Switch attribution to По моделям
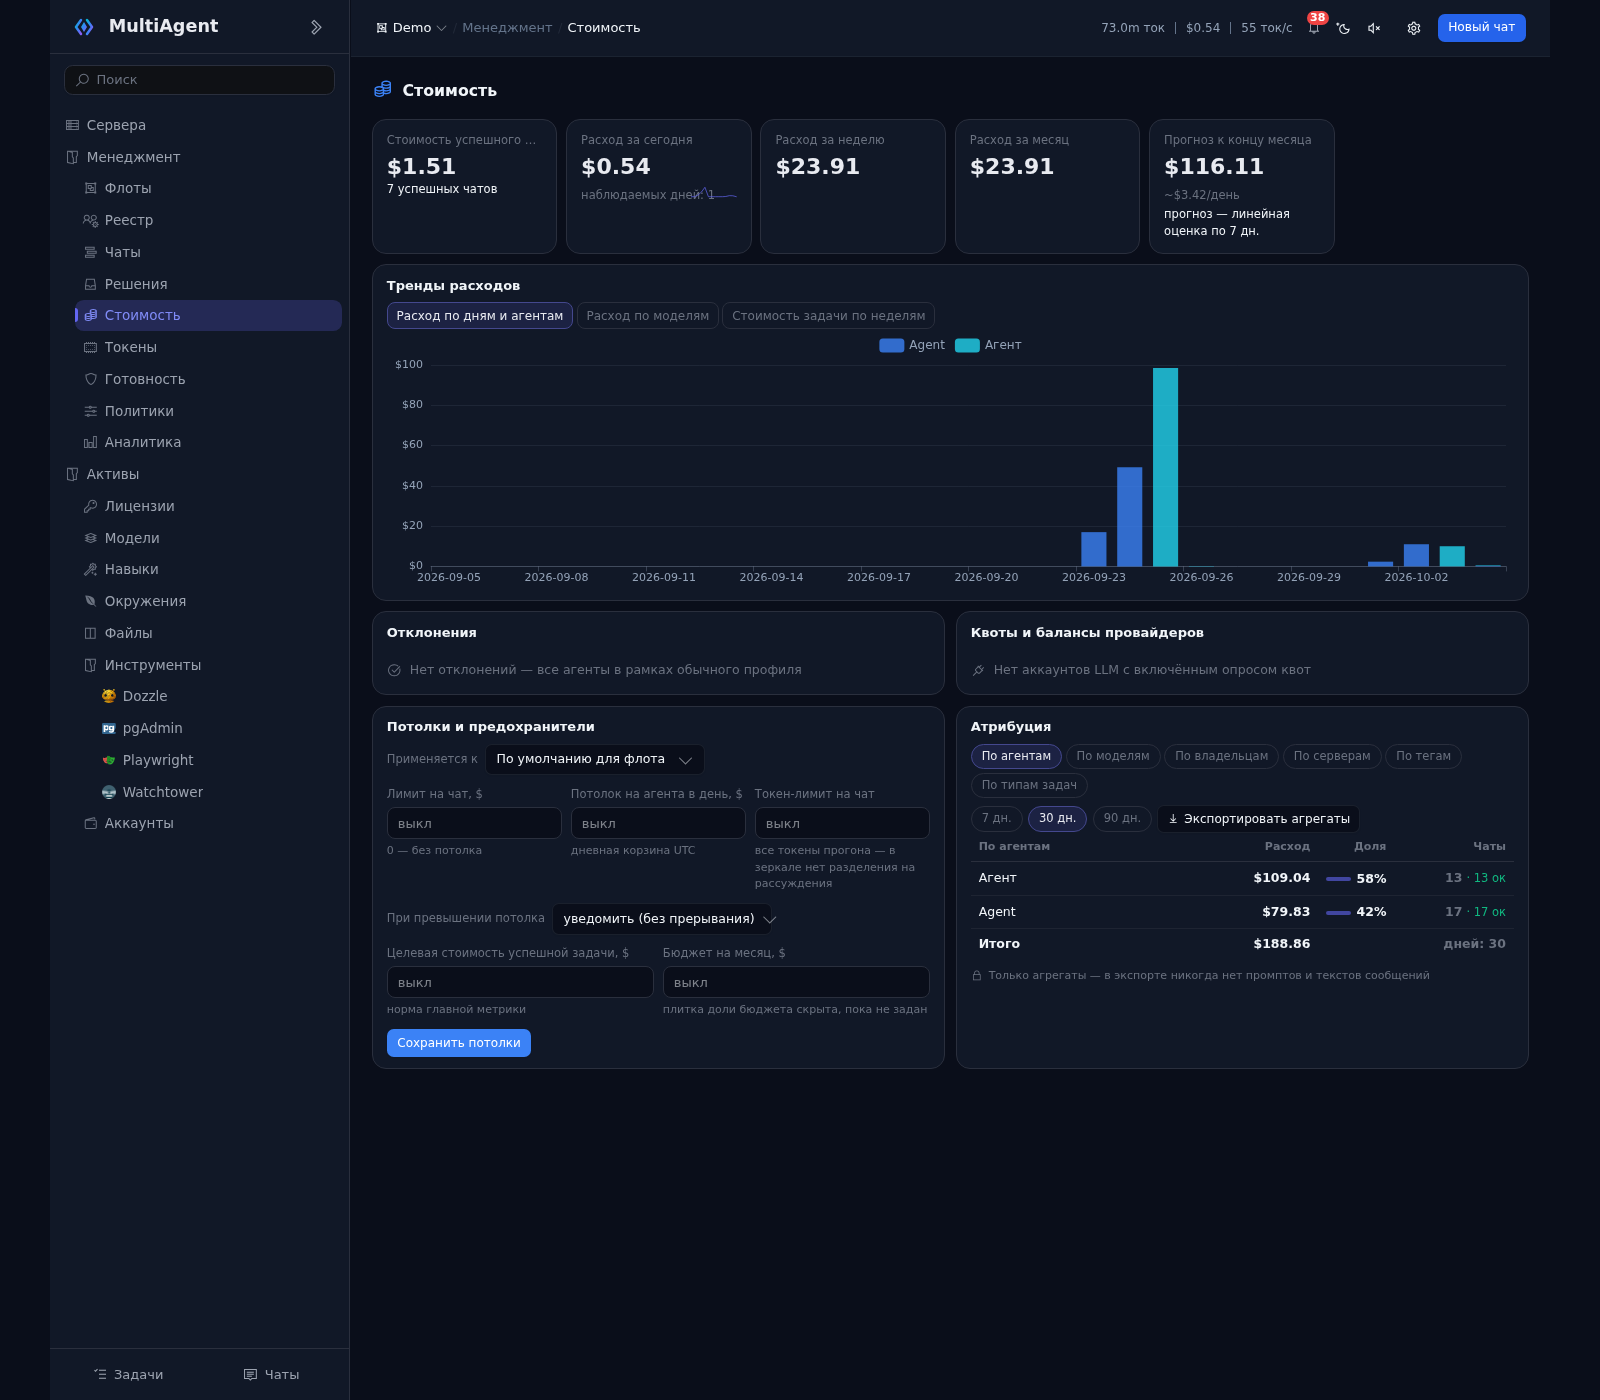1600x1400 pixels. click(x=1113, y=756)
